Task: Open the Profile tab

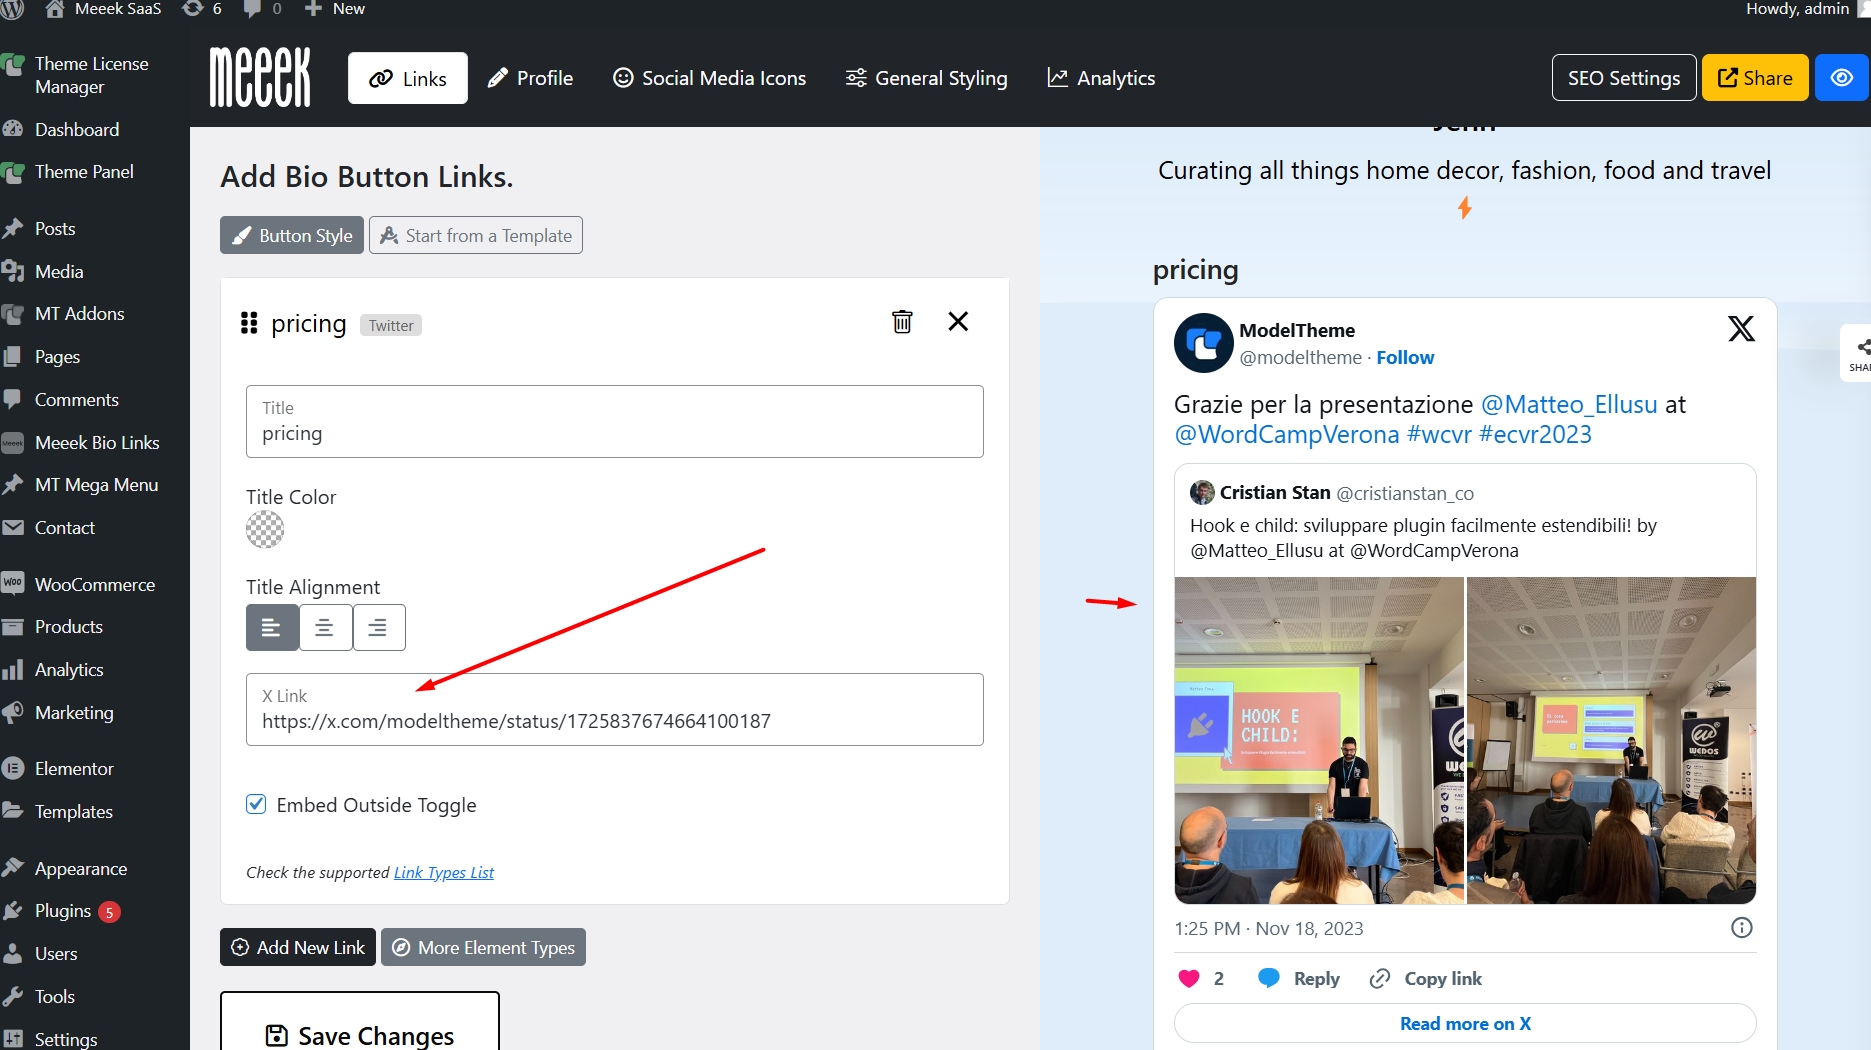Action: (530, 78)
